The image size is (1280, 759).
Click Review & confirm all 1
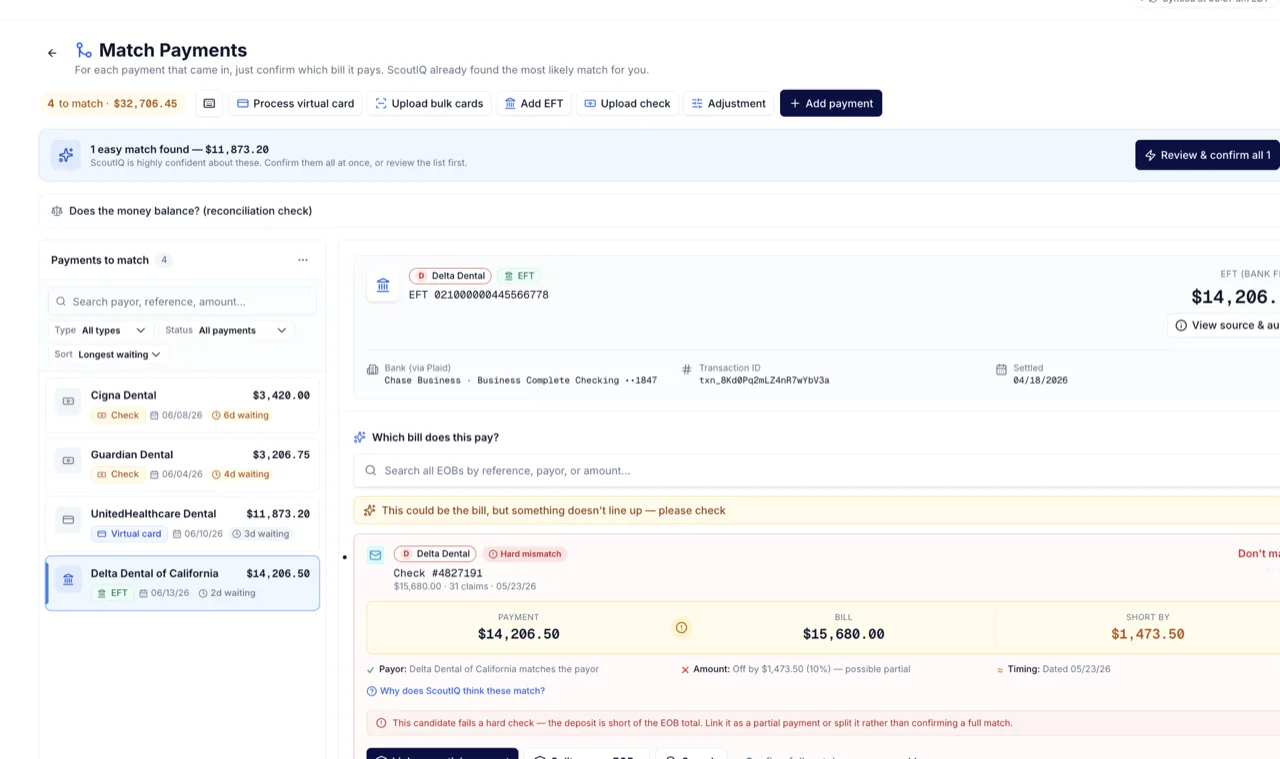pos(1207,155)
